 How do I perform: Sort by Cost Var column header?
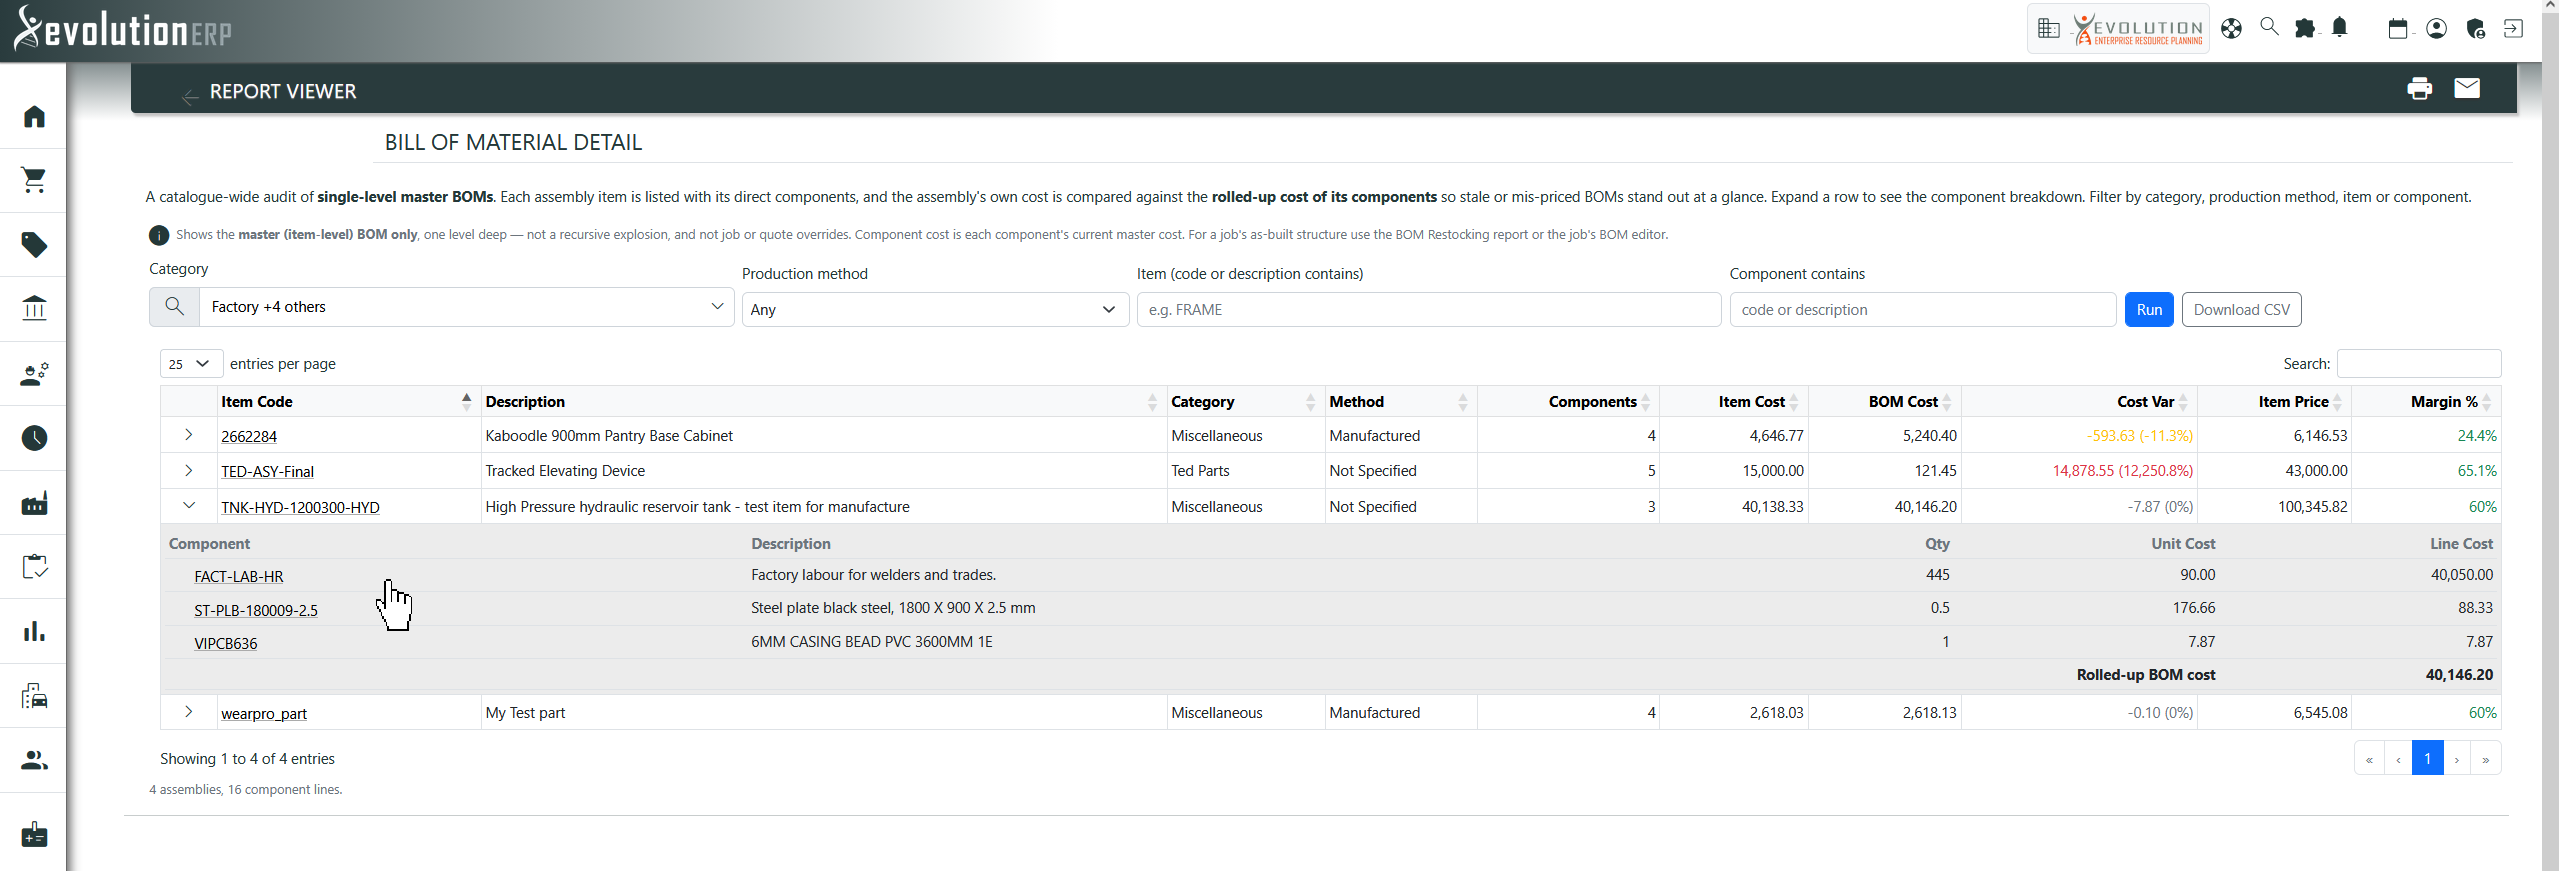pos(2080,402)
